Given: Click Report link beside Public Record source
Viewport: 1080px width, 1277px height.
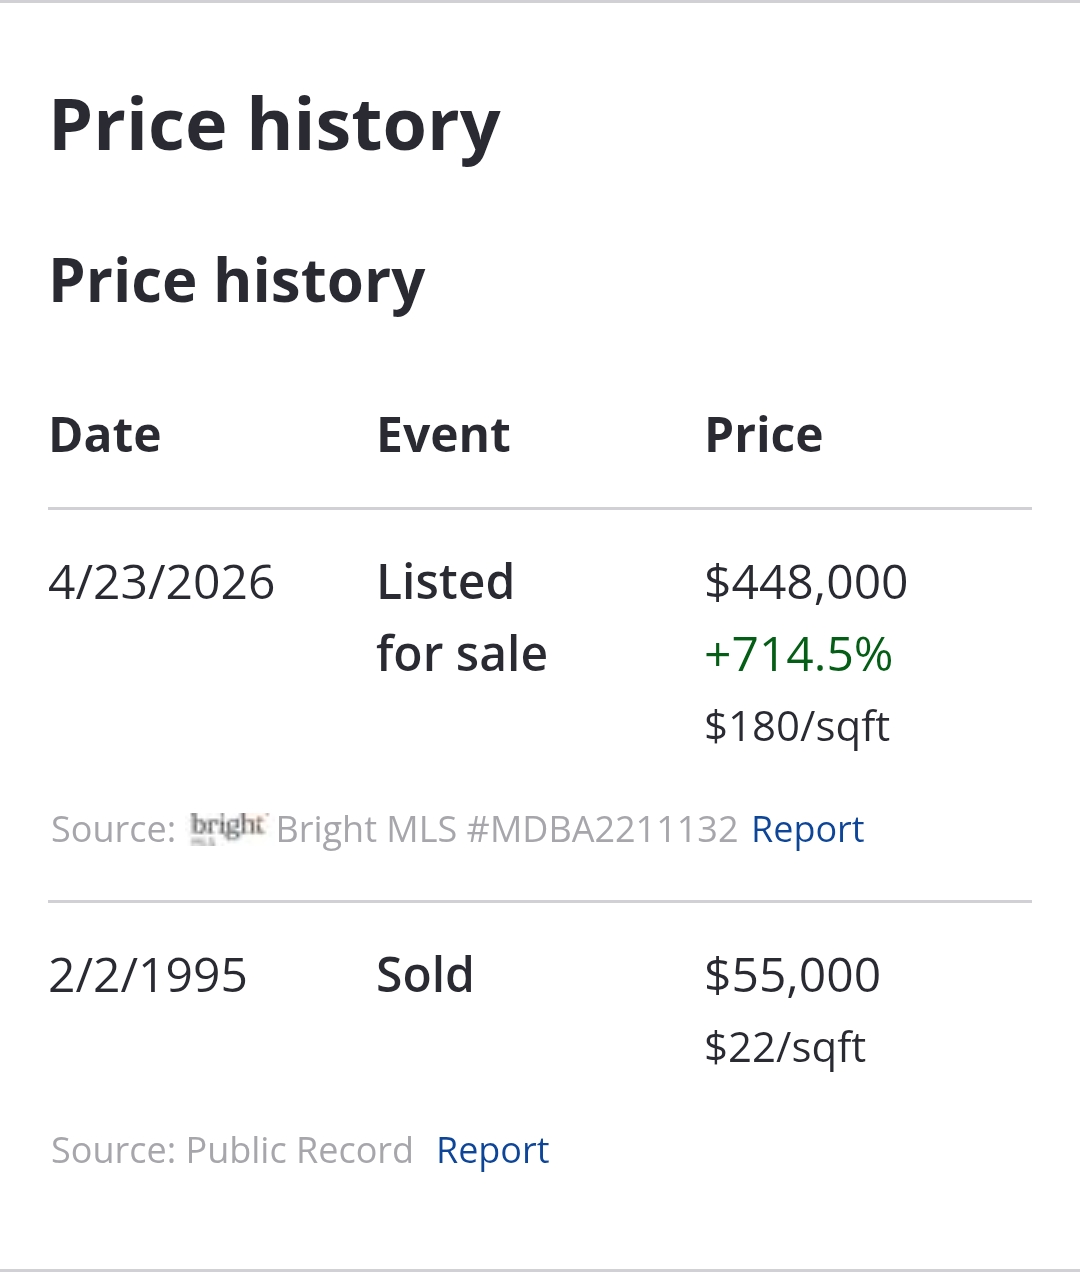Looking at the screenshot, I should click(492, 1150).
